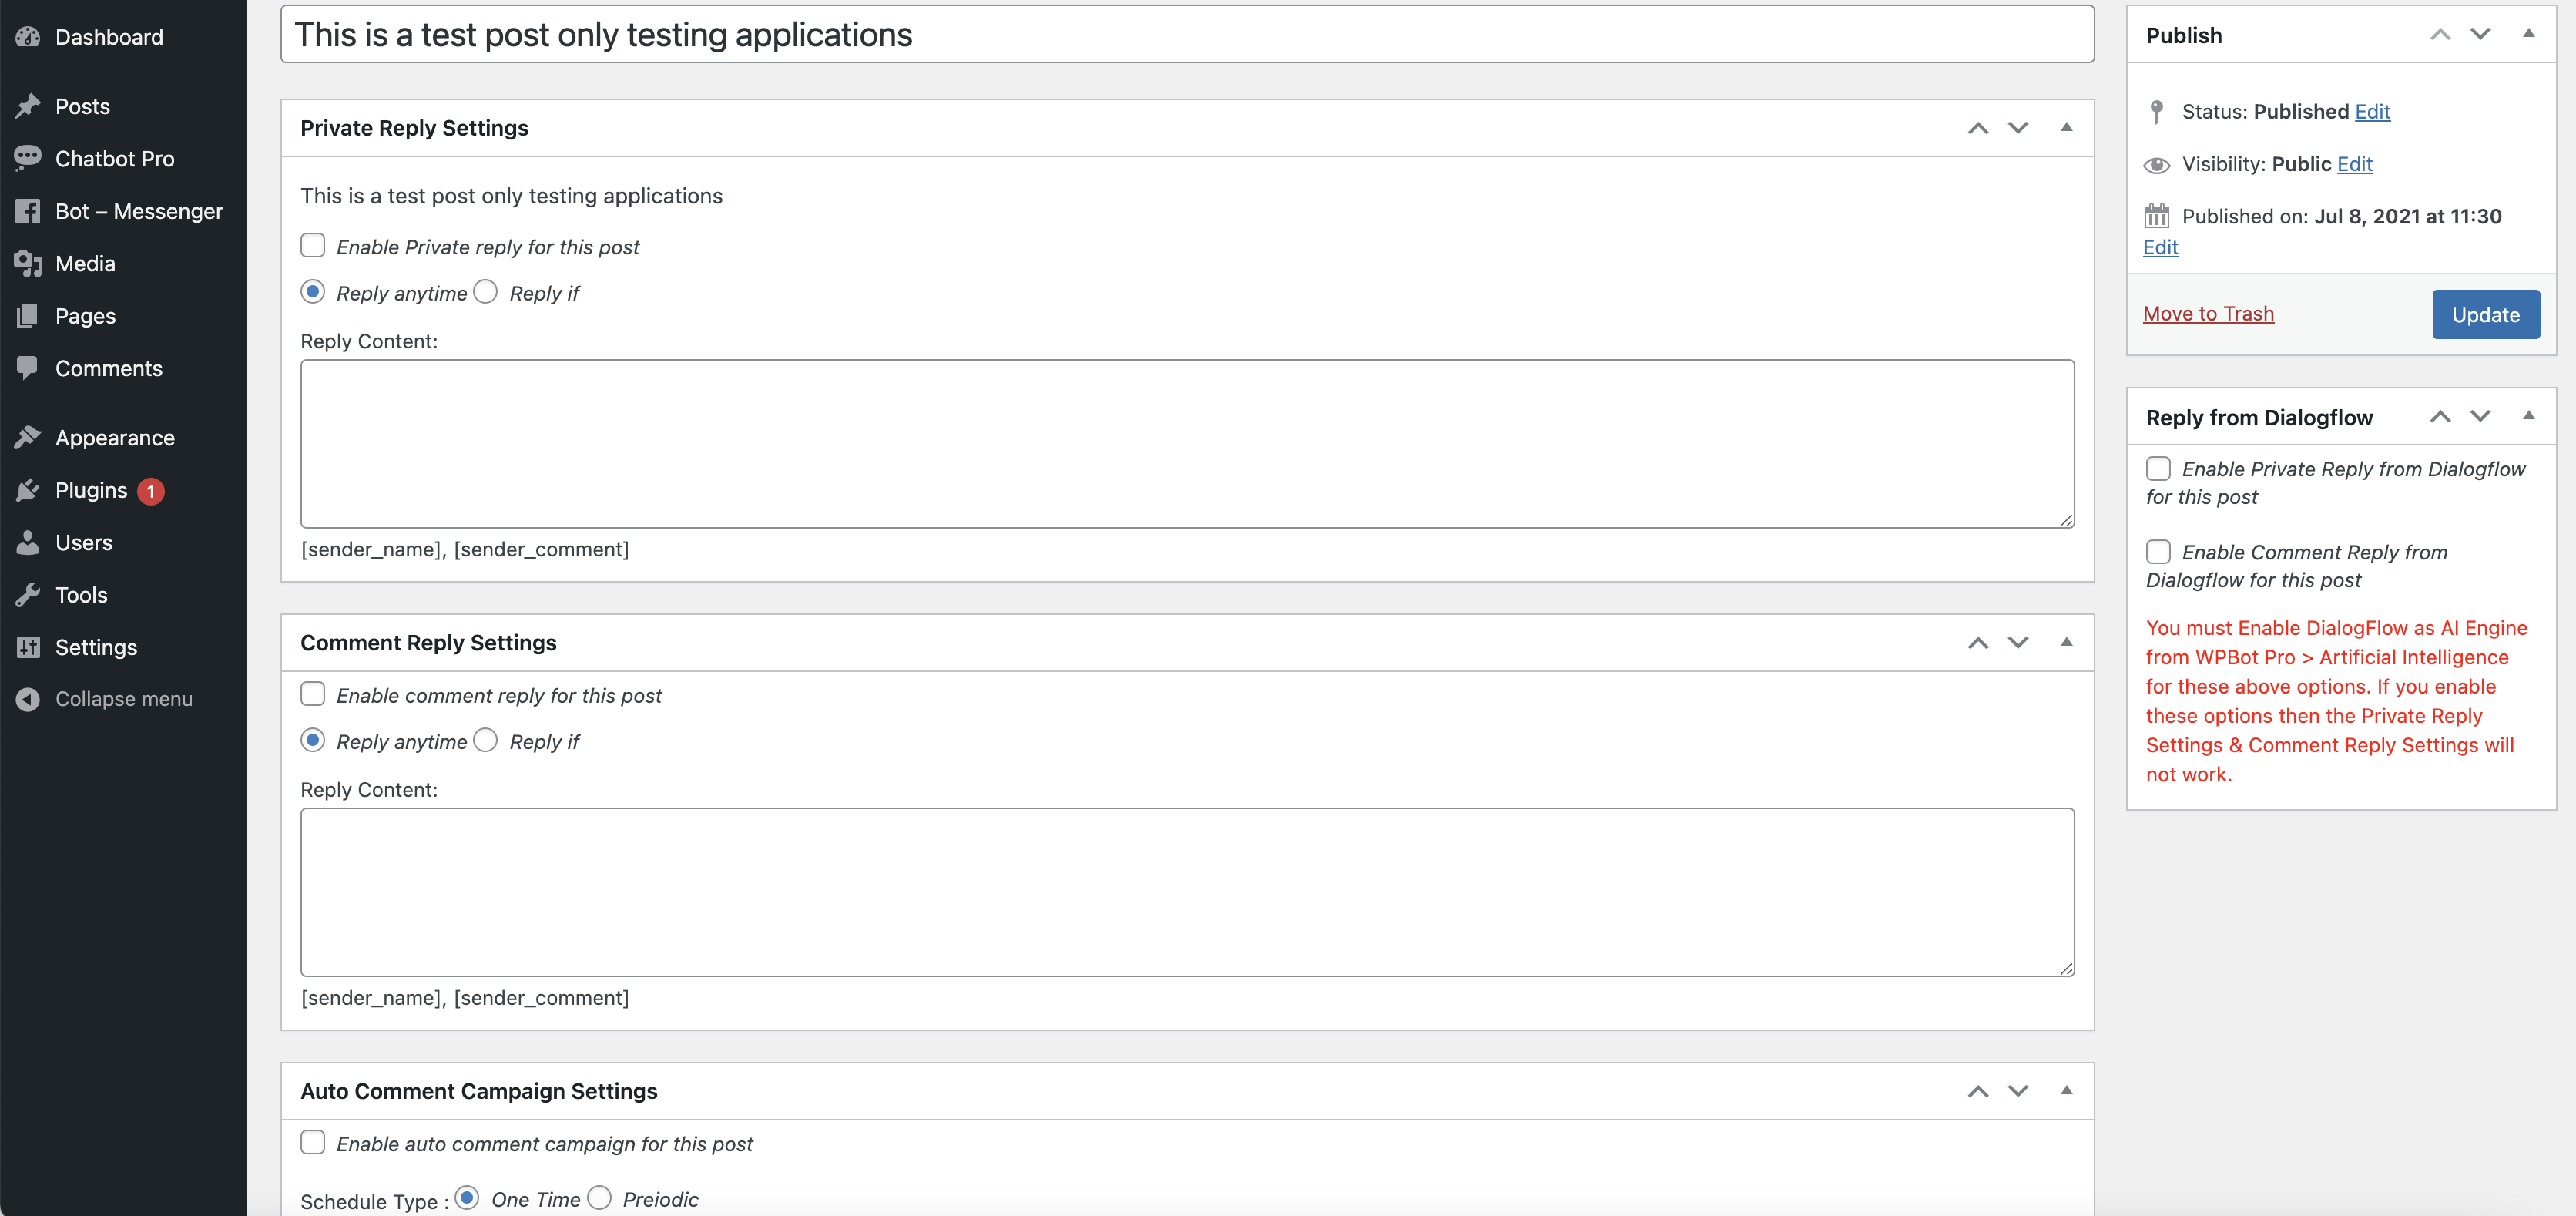Click the Collapse menu arrow icon
Viewport: 2576px width, 1216px height.
[28, 699]
